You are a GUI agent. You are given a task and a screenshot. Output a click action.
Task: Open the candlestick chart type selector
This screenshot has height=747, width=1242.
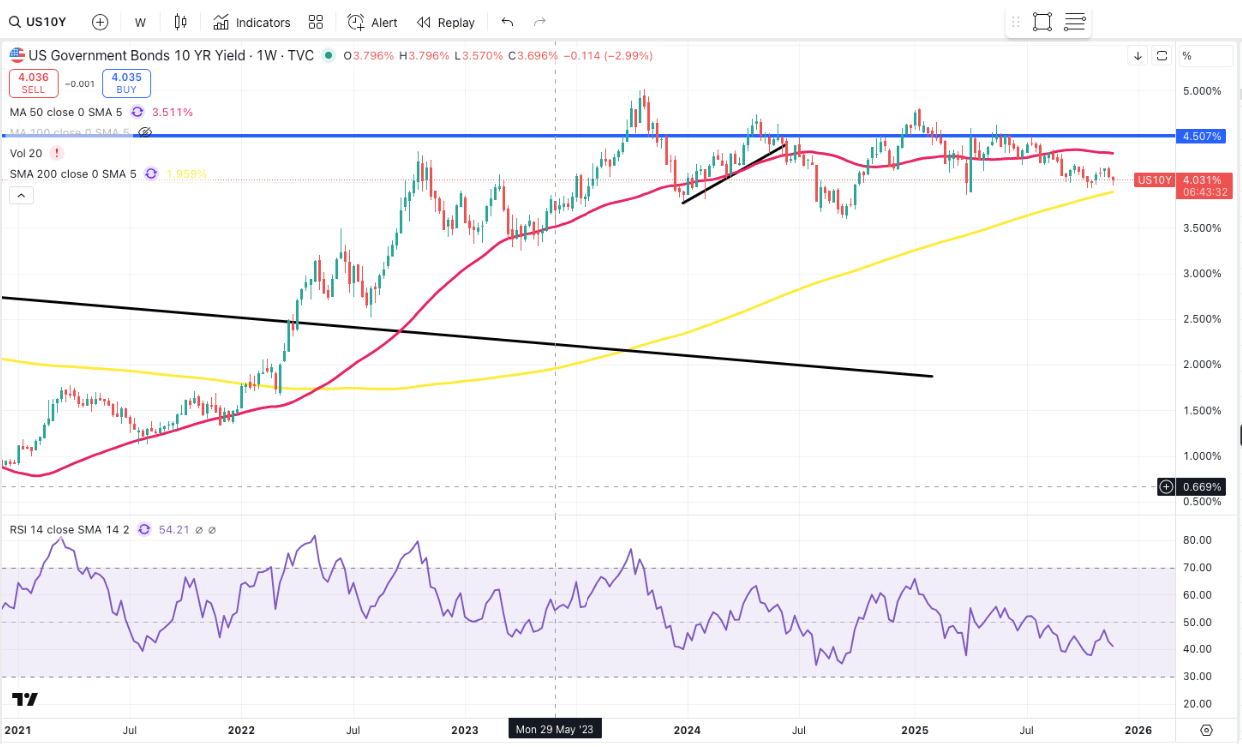pyautogui.click(x=180, y=22)
